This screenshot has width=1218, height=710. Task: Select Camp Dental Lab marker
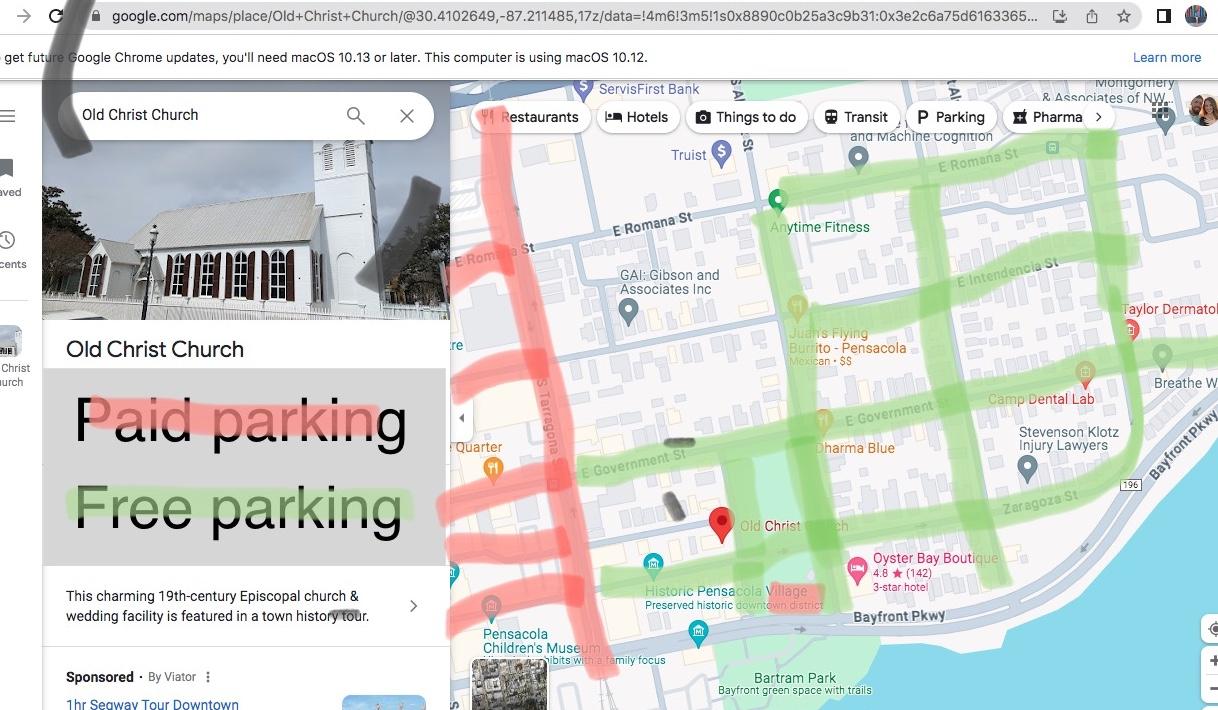tap(1085, 375)
